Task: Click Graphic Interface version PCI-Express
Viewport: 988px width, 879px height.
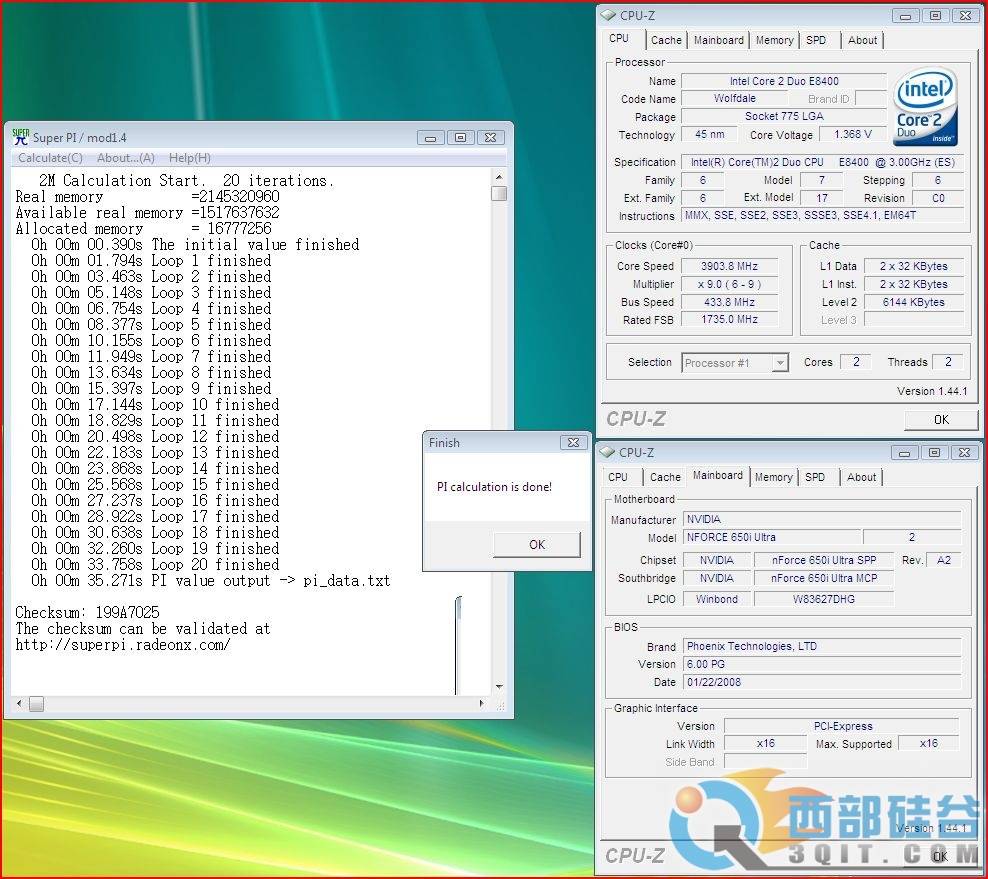Action: pyautogui.click(x=842, y=727)
